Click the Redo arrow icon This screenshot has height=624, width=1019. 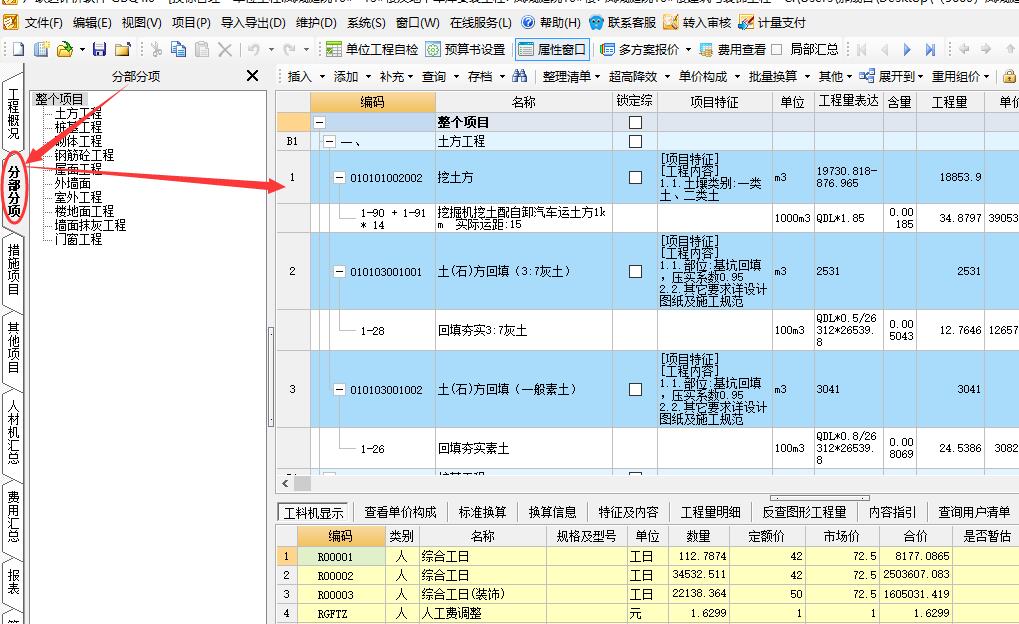tap(290, 49)
